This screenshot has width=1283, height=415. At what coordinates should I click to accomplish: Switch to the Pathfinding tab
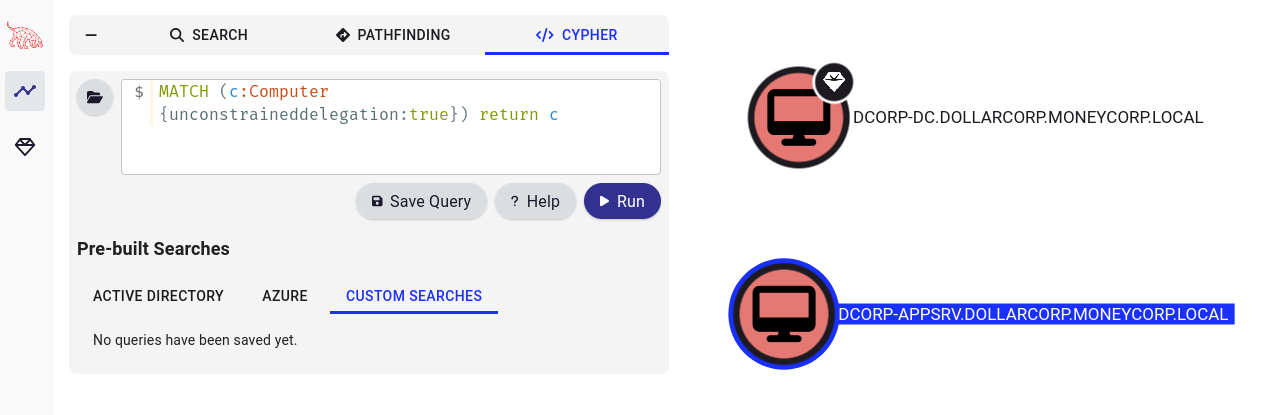point(392,35)
